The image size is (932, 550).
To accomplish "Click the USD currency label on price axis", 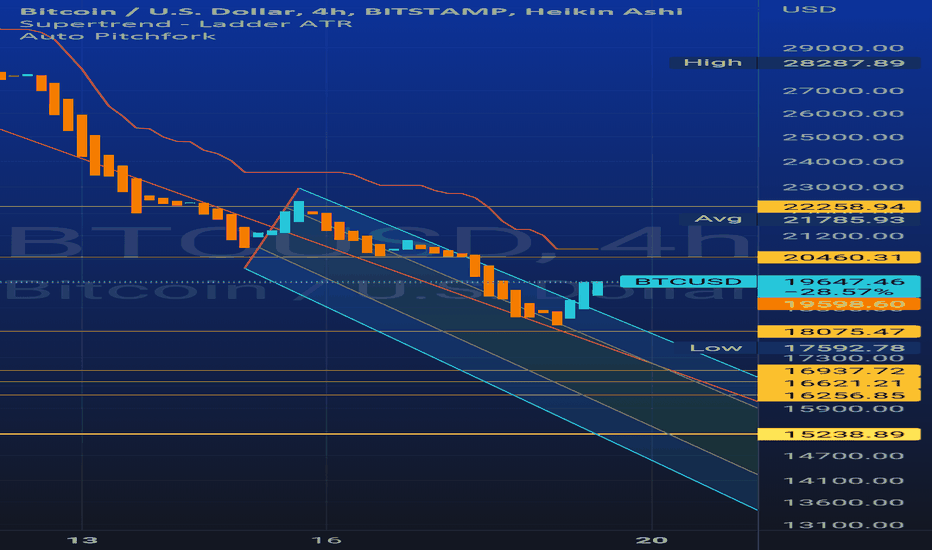I will (x=809, y=10).
